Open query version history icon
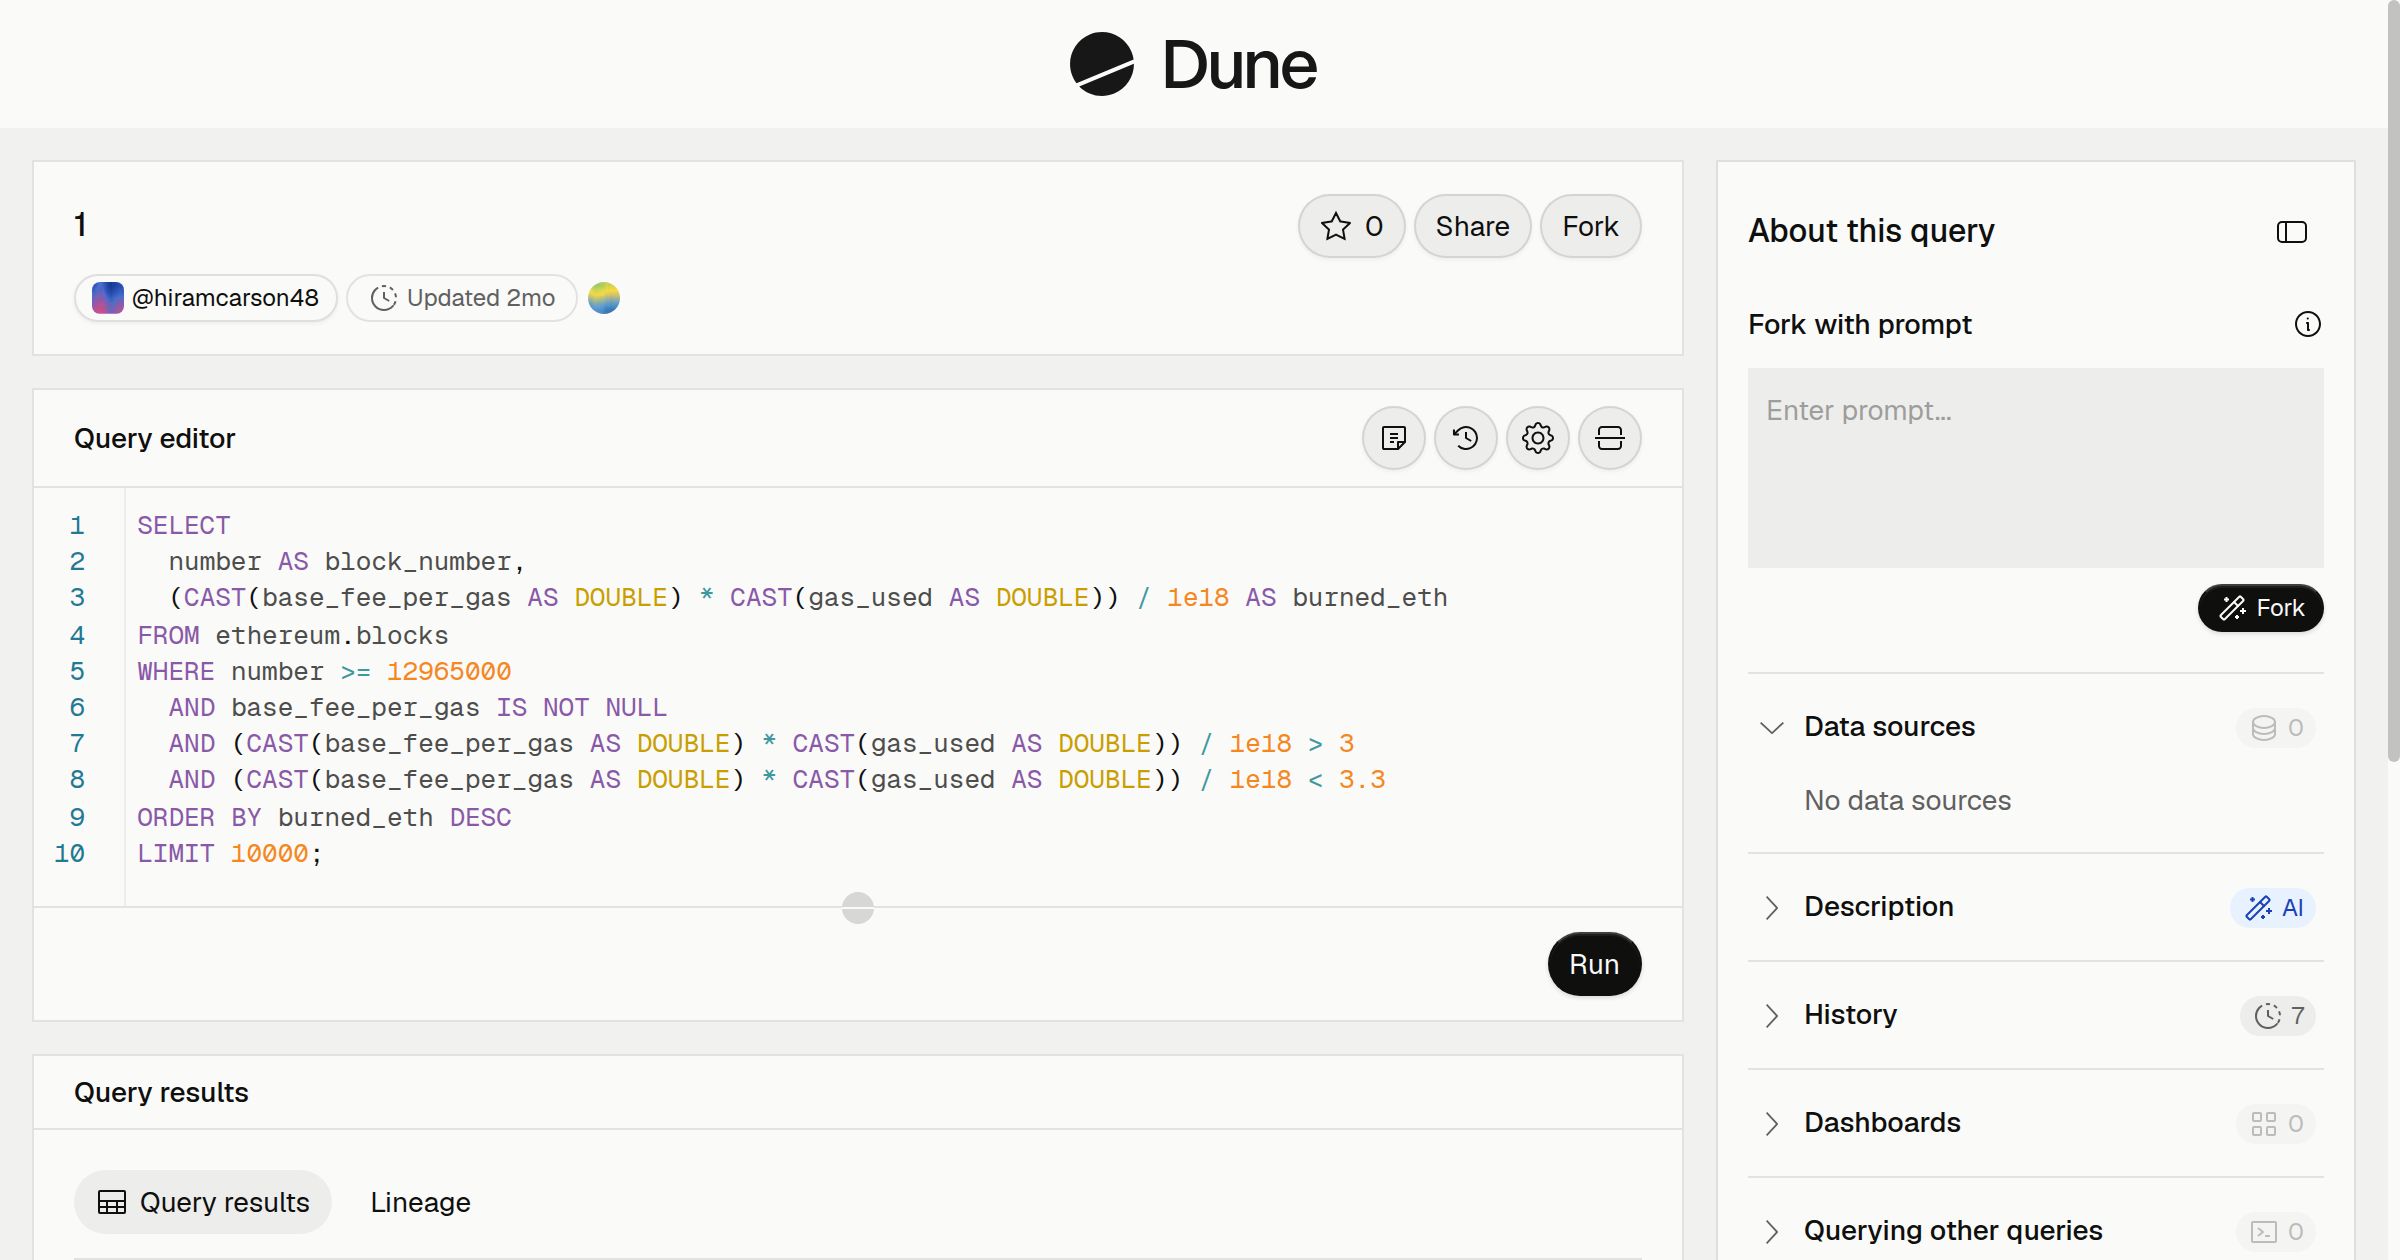This screenshot has height=1260, width=2400. (1465, 438)
